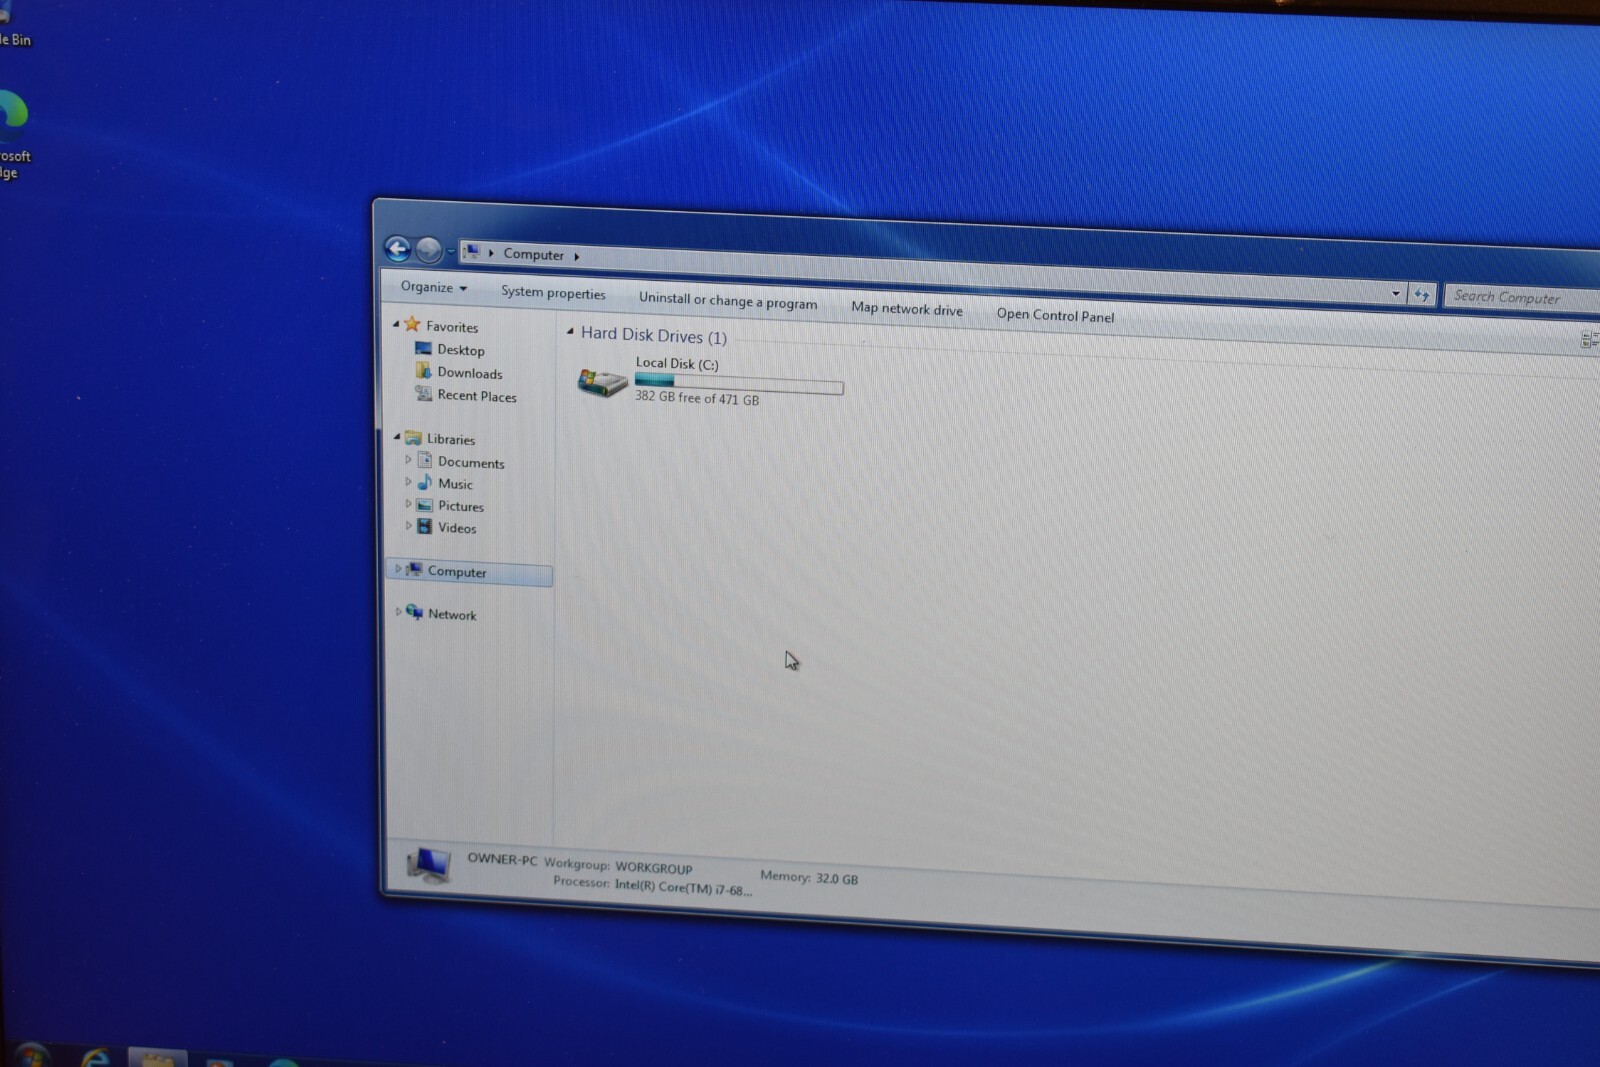Open the Videos library

[457, 528]
